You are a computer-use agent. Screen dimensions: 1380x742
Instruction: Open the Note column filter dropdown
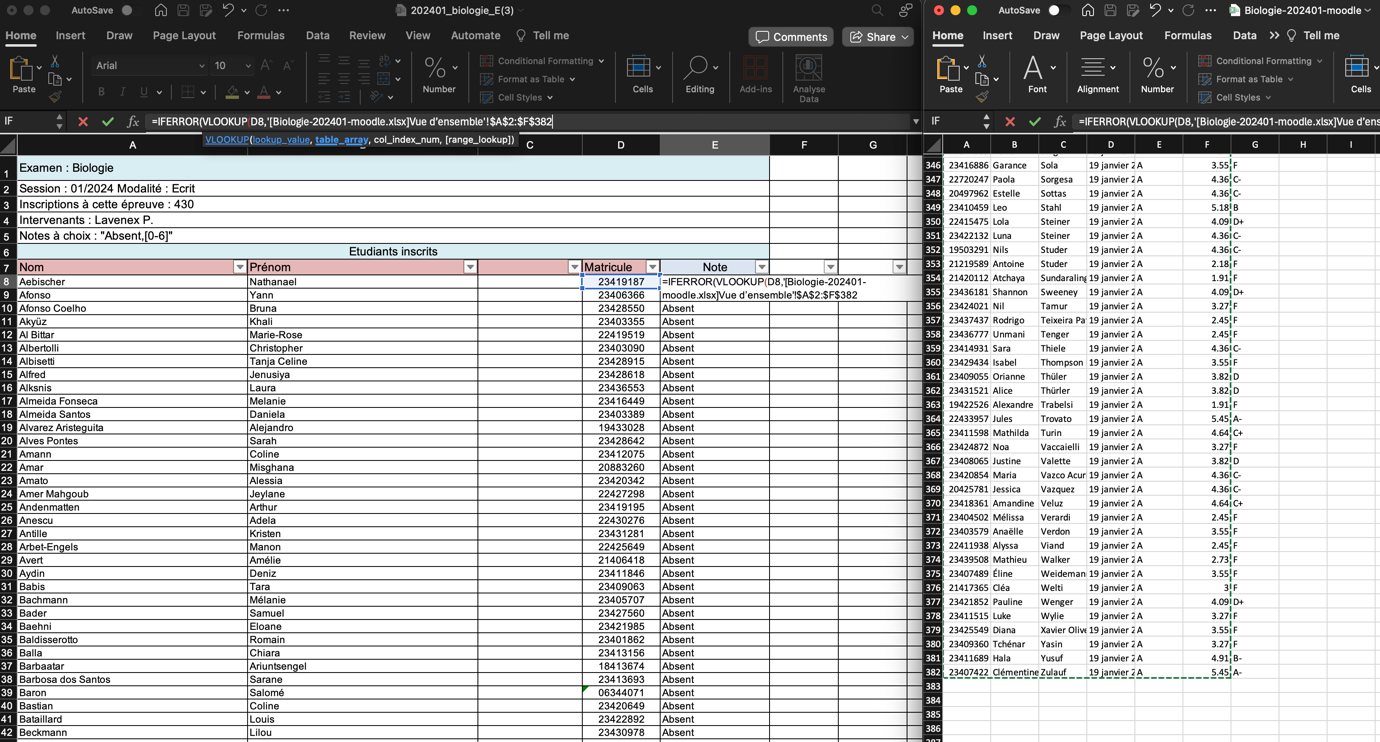tap(761, 267)
